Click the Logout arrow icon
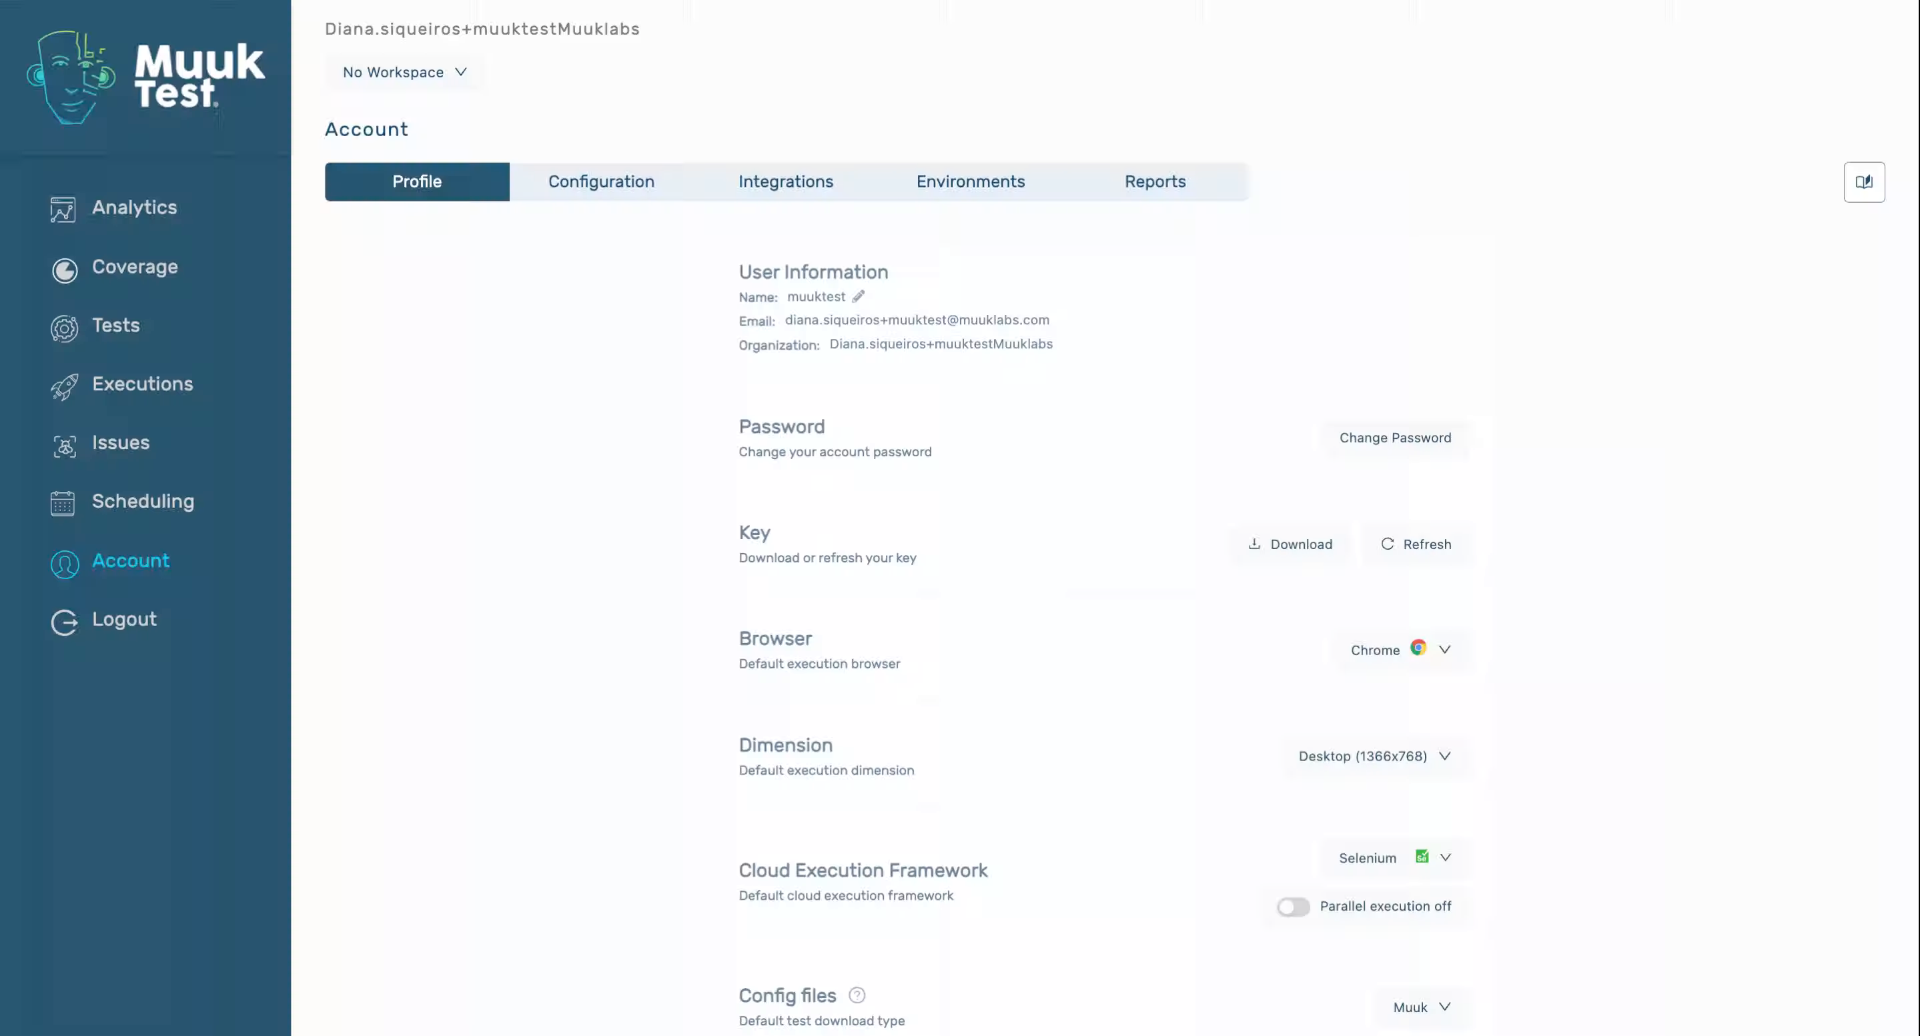 64,622
